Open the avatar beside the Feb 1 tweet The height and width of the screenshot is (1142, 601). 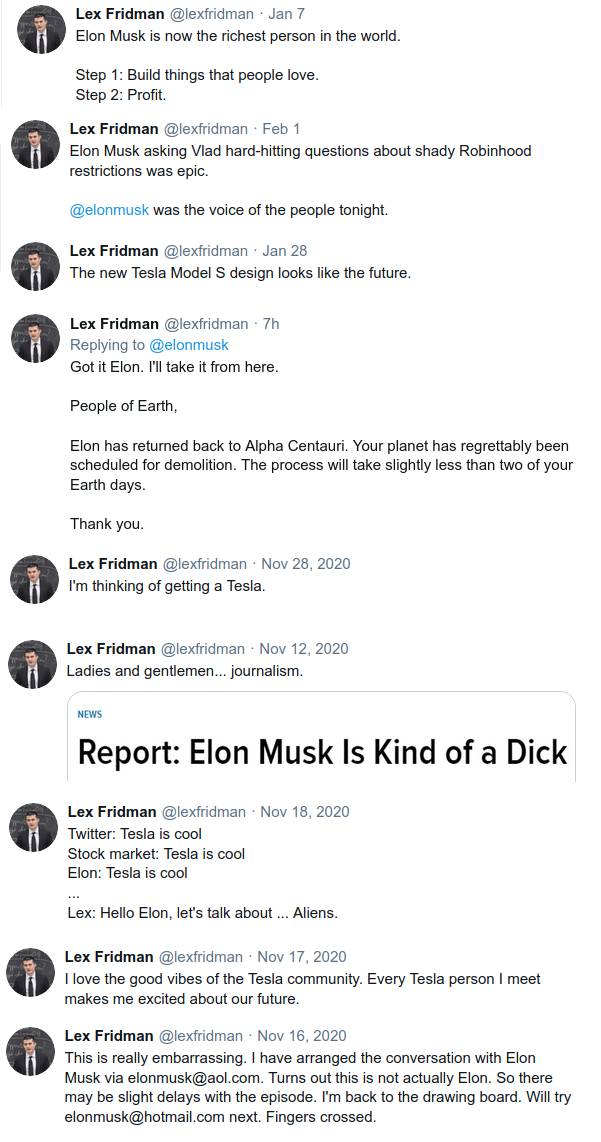click(x=35, y=144)
